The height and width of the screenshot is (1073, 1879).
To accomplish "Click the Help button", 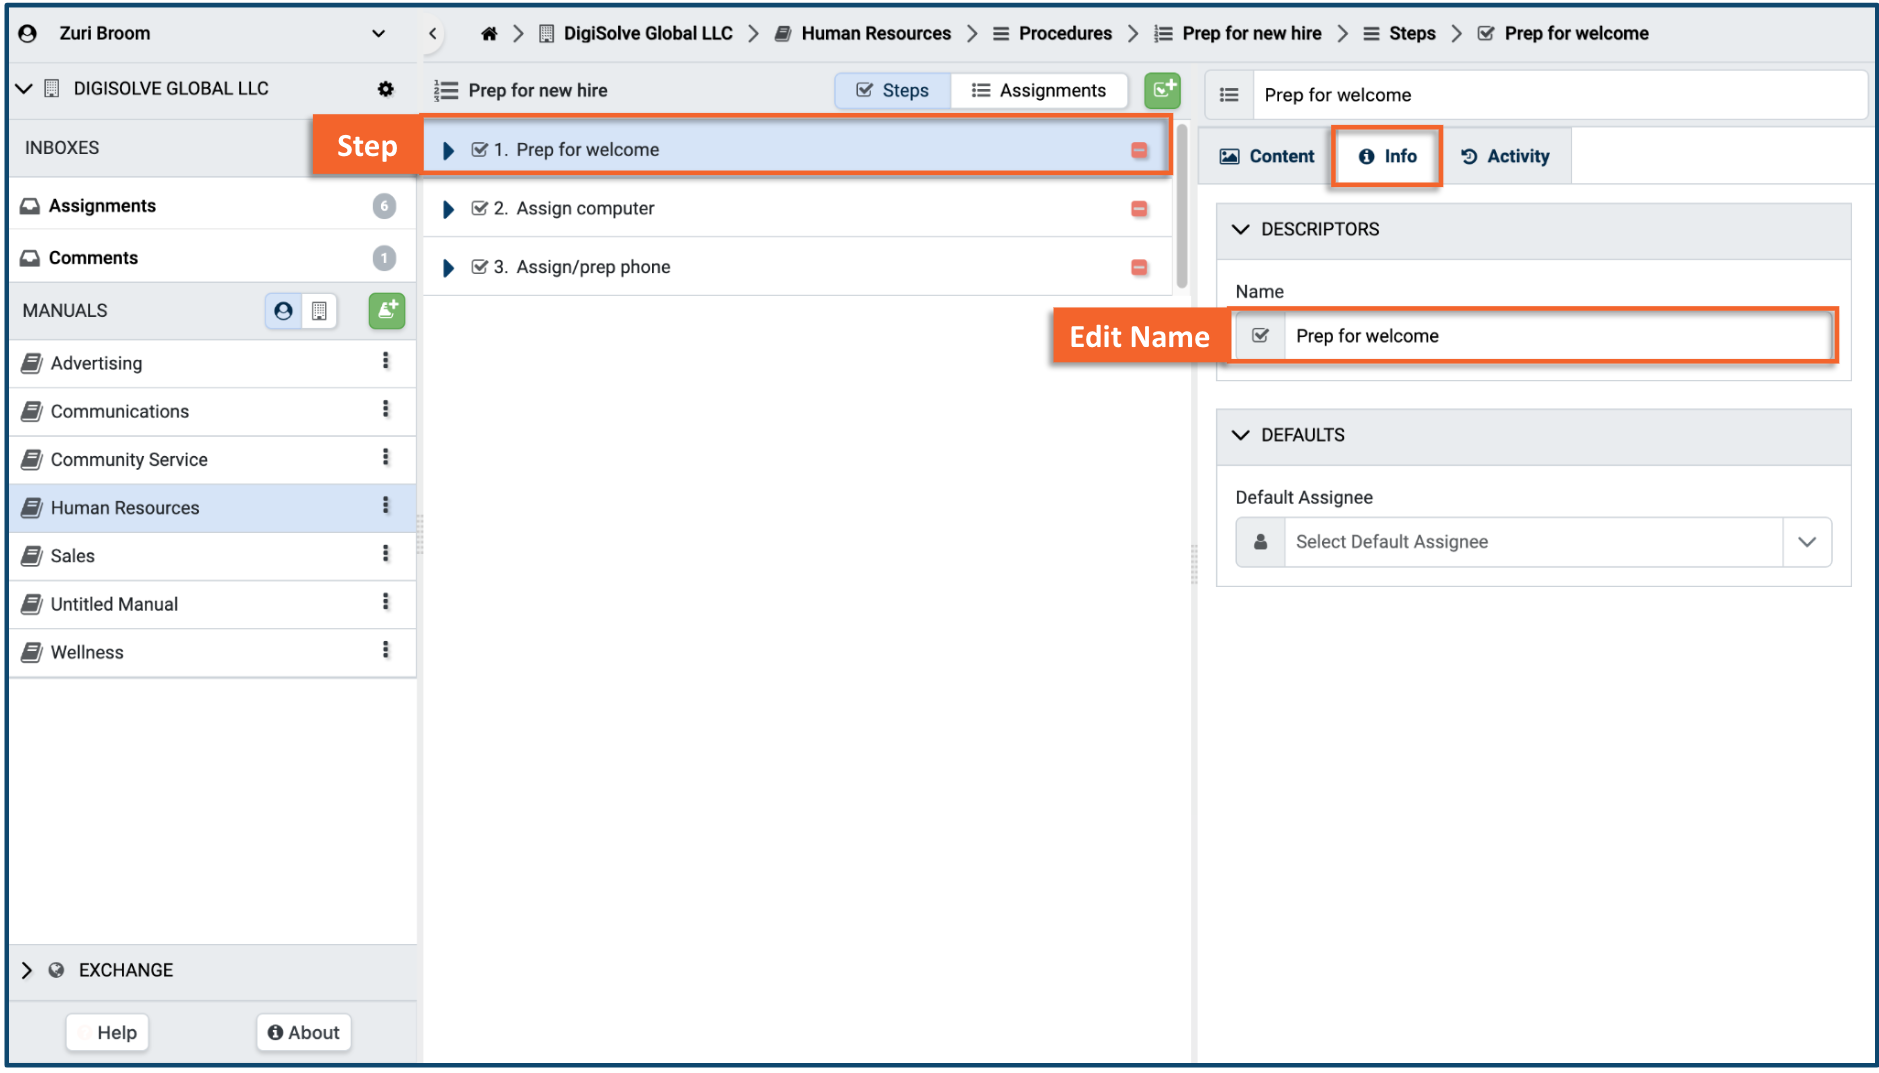I will [108, 1033].
